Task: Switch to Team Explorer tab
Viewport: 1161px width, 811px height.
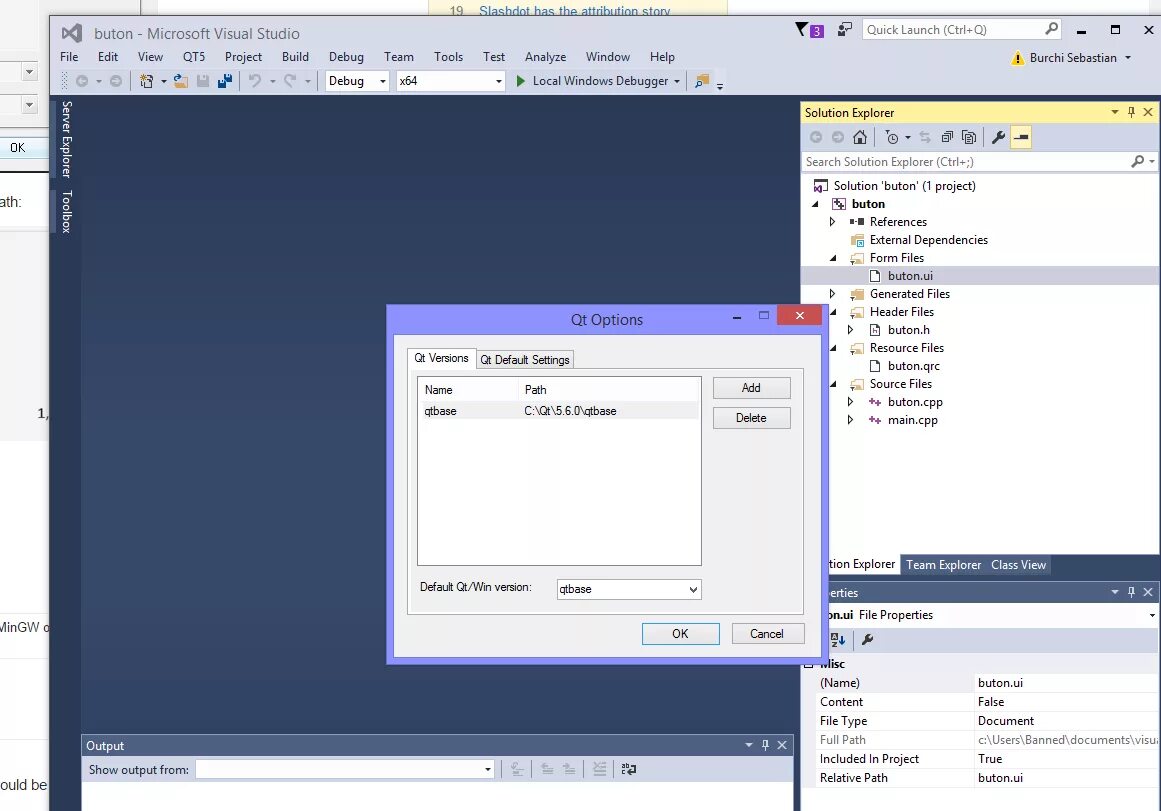Action: point(943,564)
